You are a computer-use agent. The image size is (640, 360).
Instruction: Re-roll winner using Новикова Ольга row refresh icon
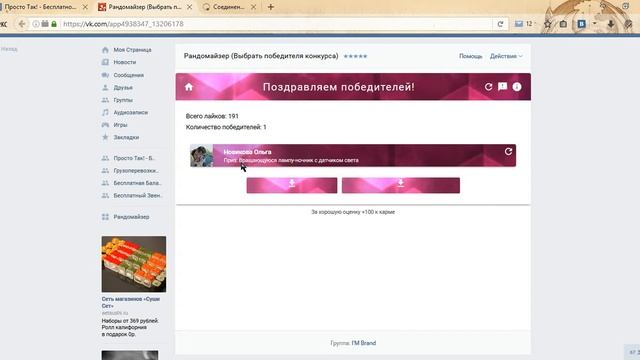tap(508, 151)
